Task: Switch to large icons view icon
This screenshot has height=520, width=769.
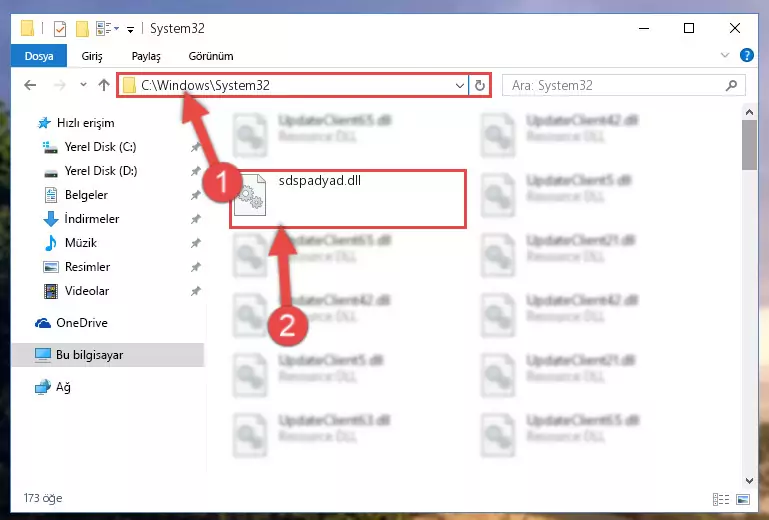Action: (743, 500)
